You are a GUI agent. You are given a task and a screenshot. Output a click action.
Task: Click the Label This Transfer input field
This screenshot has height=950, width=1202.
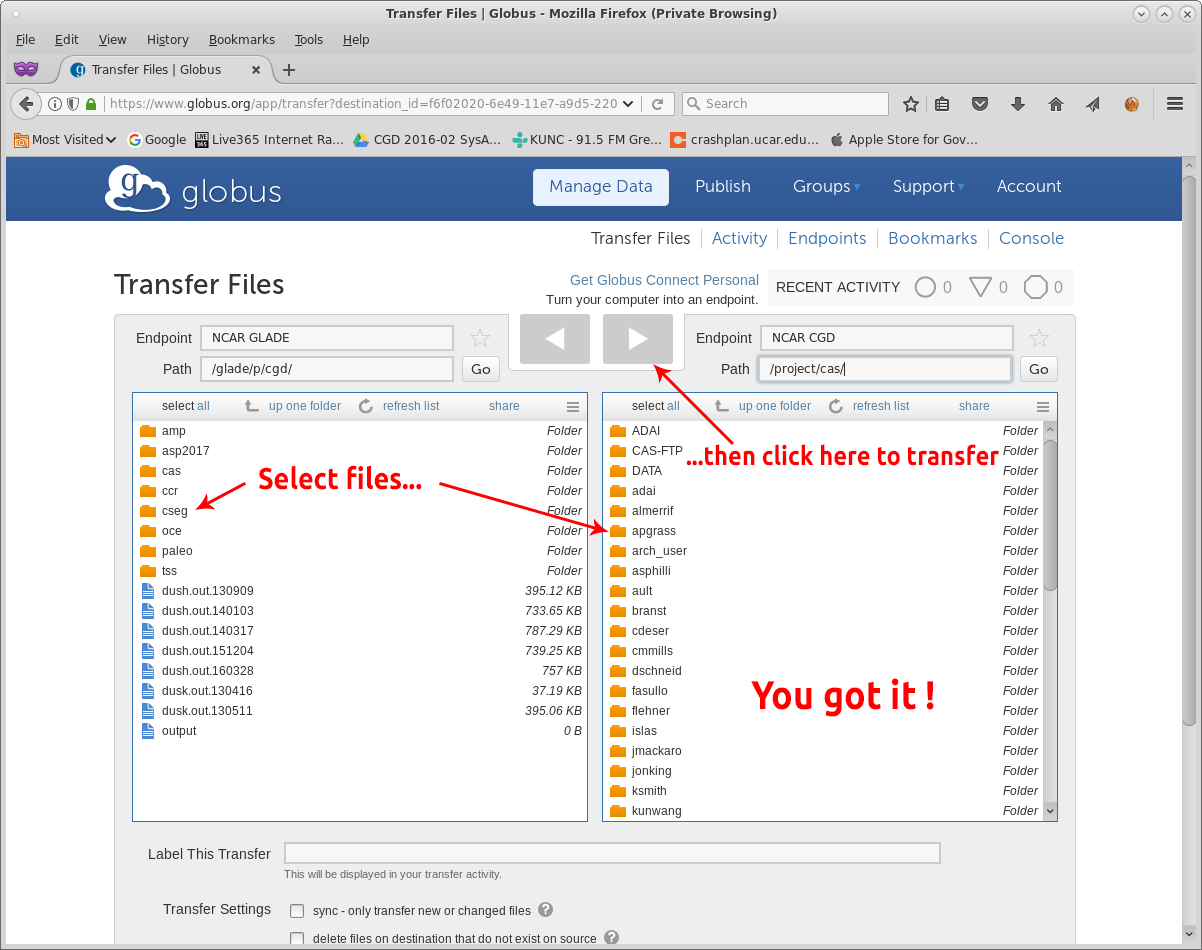click(x=612, y=853)
